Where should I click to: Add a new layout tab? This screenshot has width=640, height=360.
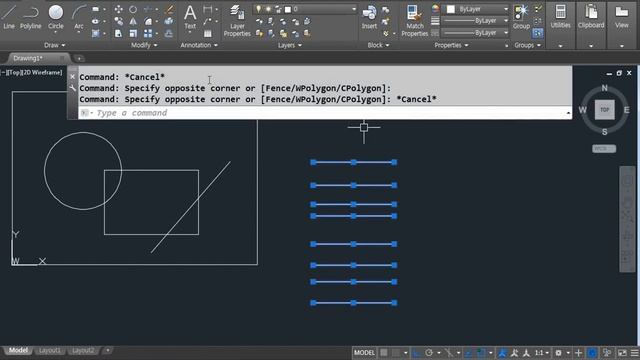[108, 351]
